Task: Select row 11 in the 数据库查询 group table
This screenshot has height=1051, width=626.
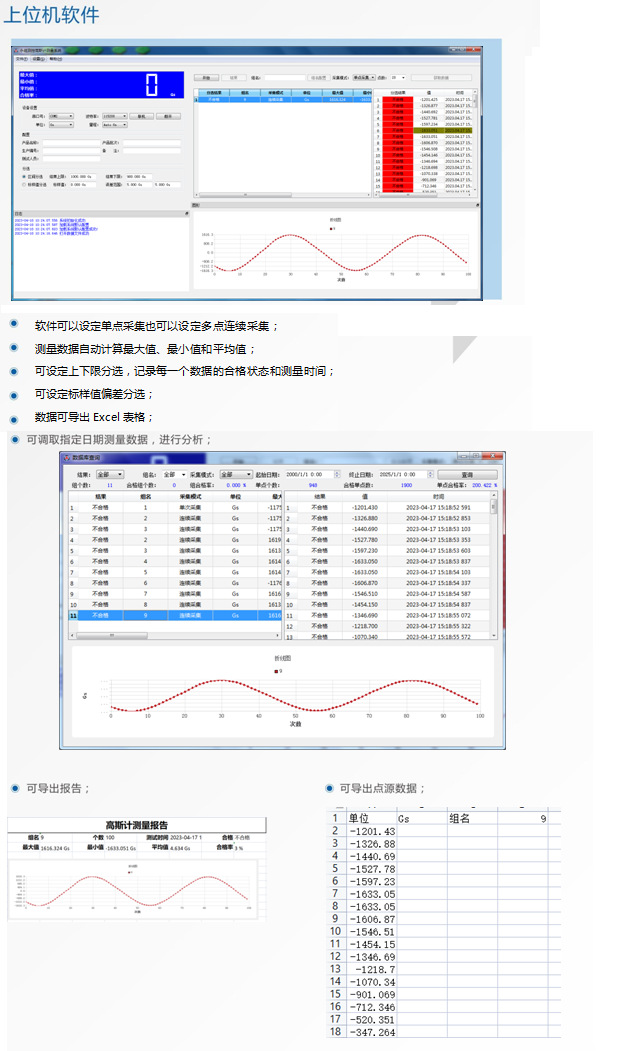Action: (174, 615)
